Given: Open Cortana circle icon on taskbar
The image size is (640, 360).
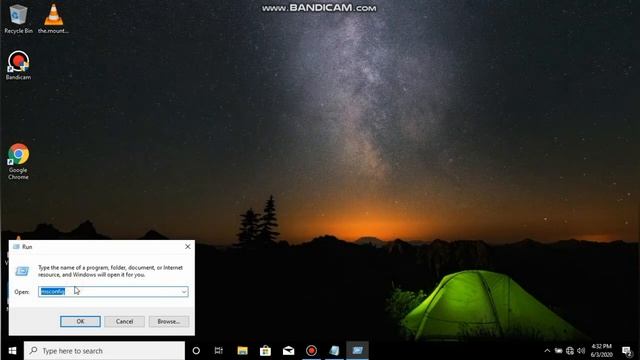Looking at the screenshot, I should tap(196, 351).
